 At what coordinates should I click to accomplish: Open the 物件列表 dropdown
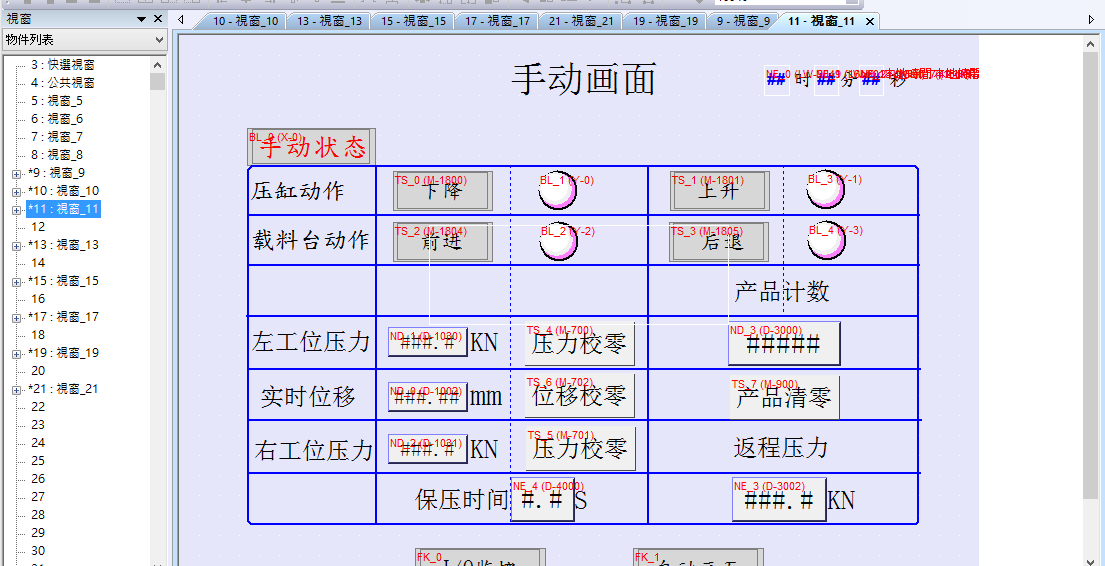point(159,39)
